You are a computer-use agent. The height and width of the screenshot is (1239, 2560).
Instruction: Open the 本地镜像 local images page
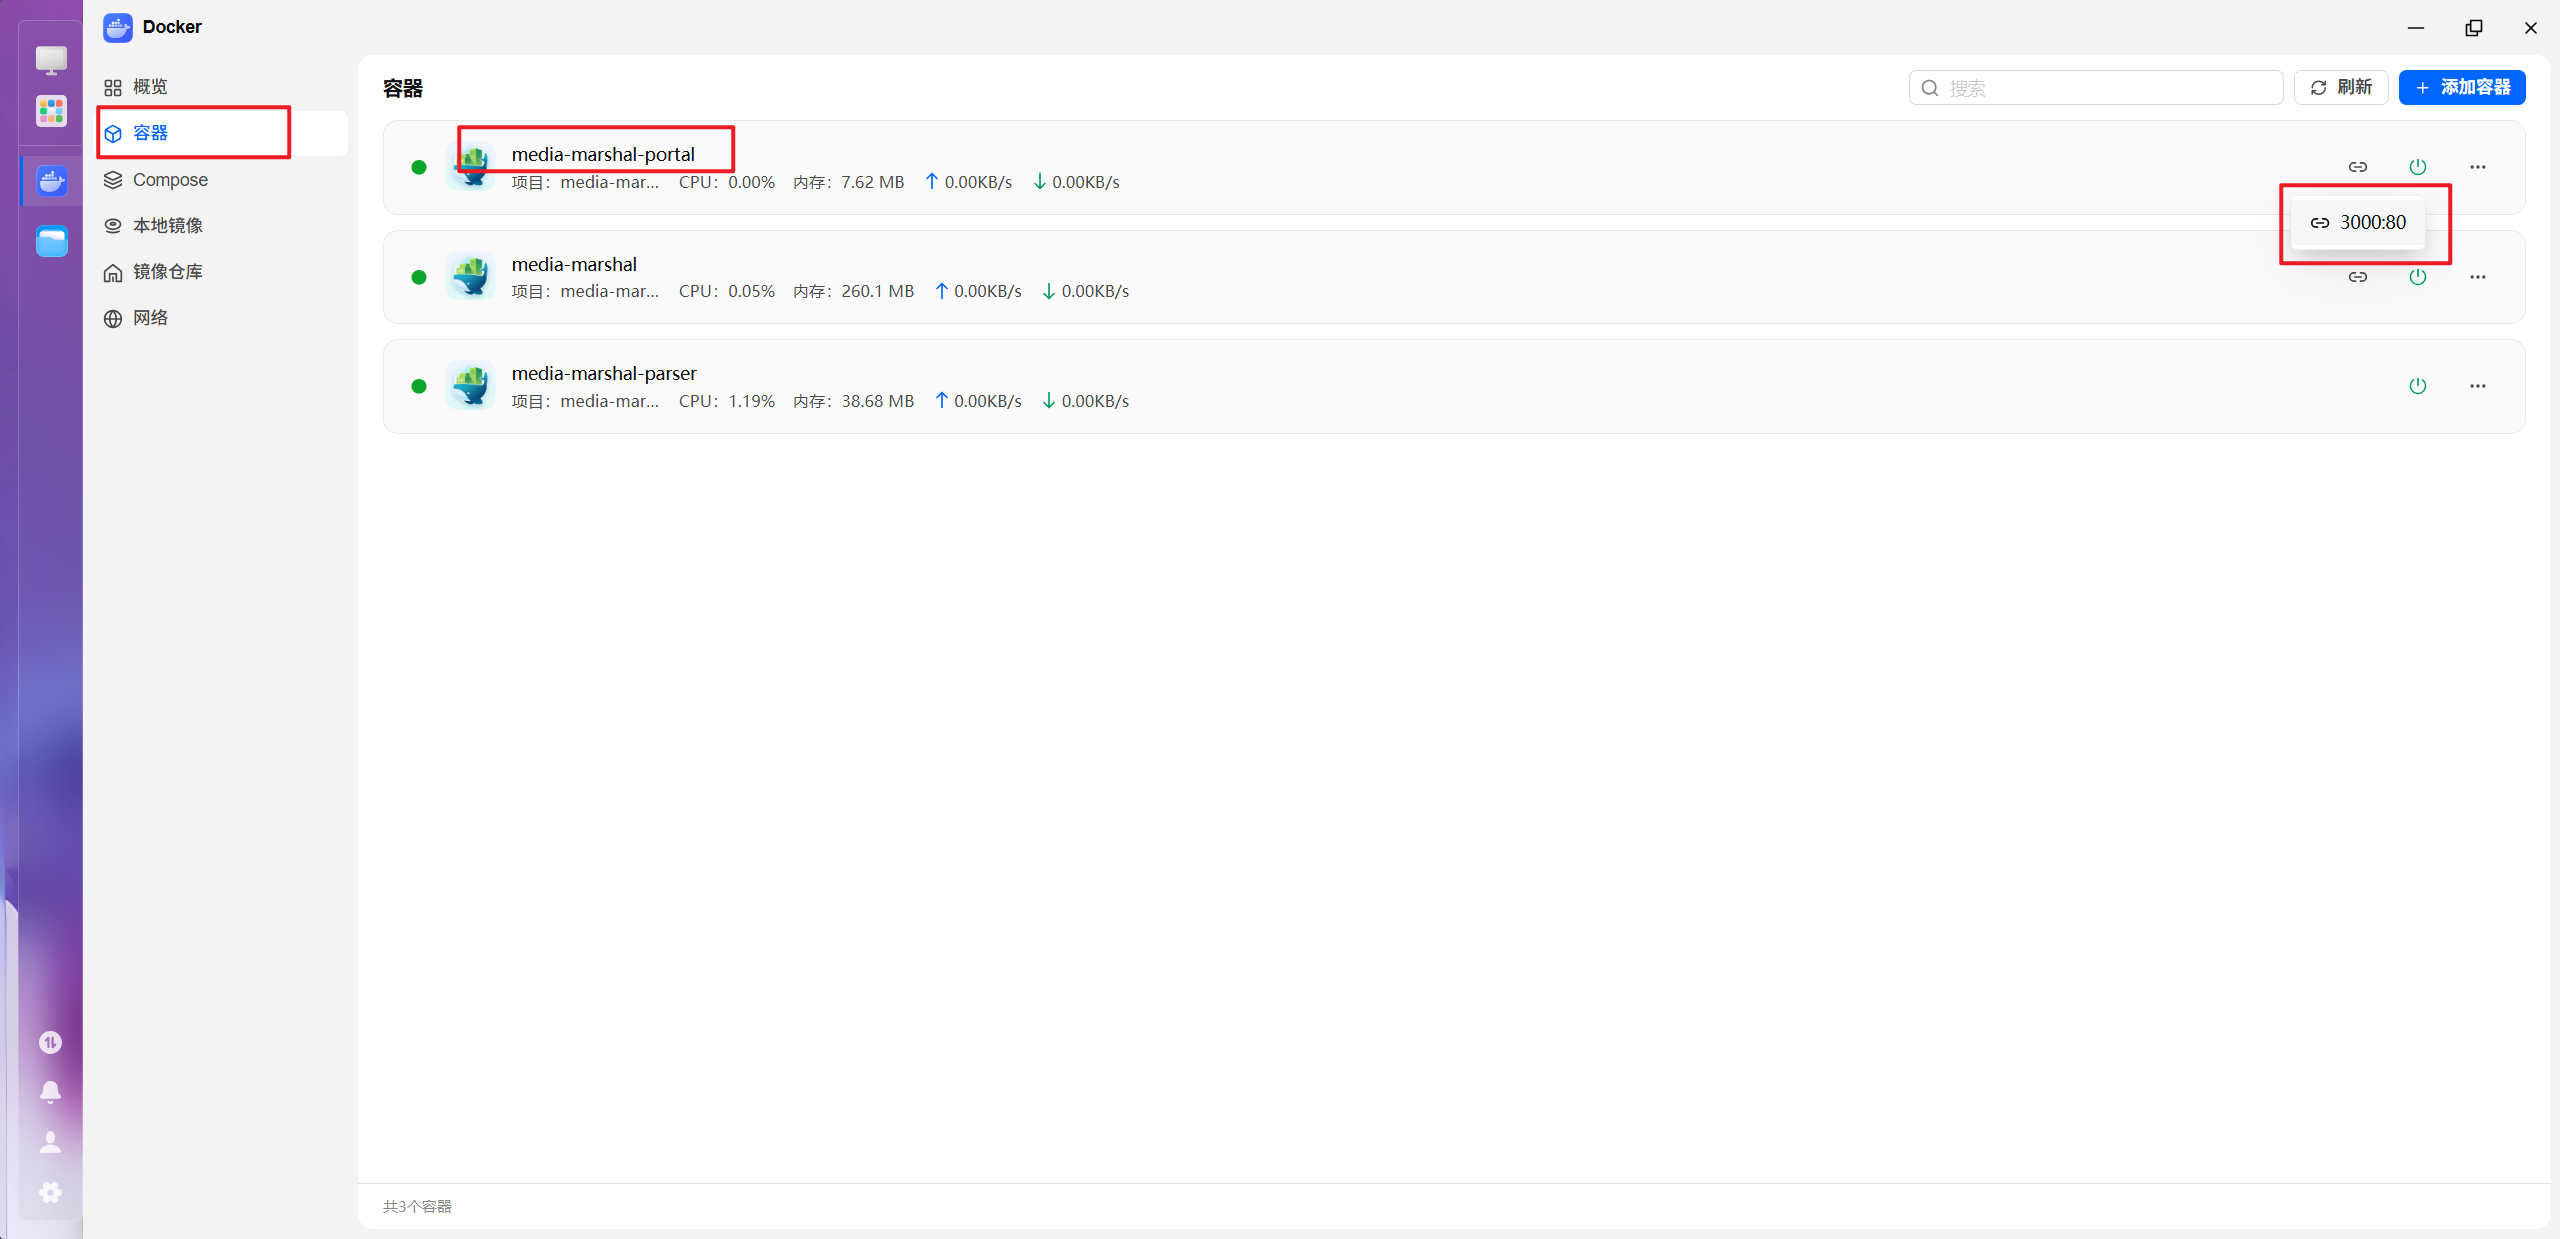(222, 226)
